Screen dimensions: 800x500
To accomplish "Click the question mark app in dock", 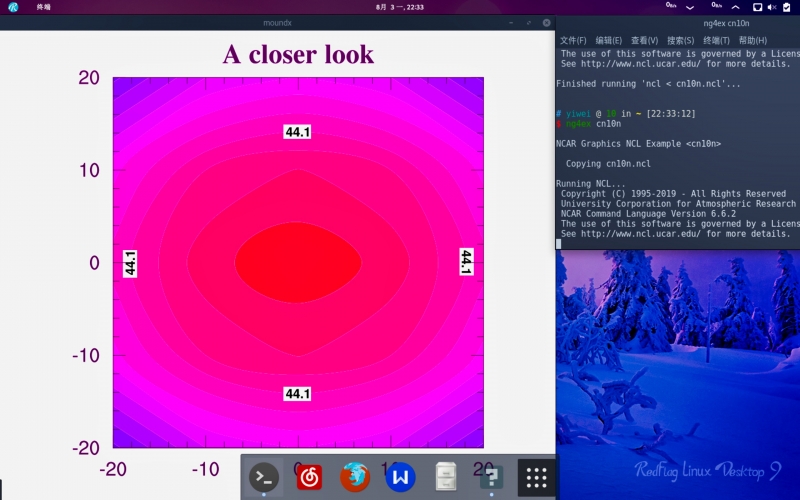I will click(x=490, y=477).
